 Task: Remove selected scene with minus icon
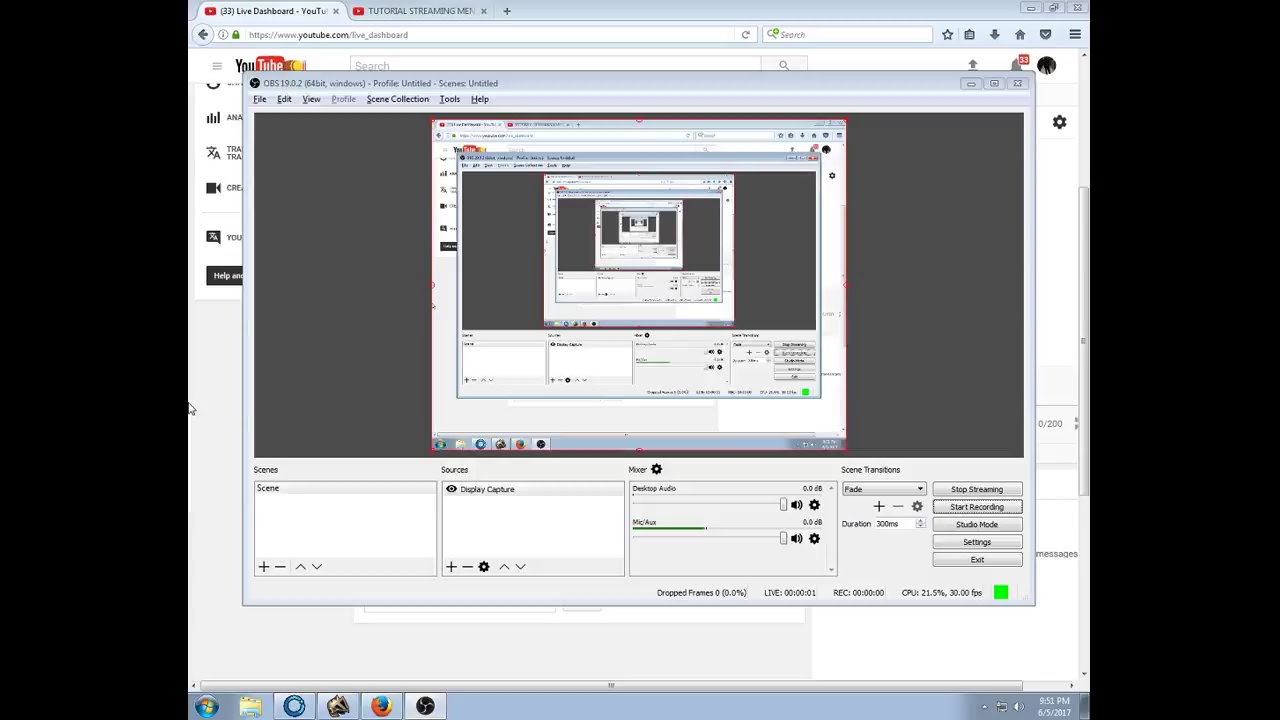click(280, 567)
